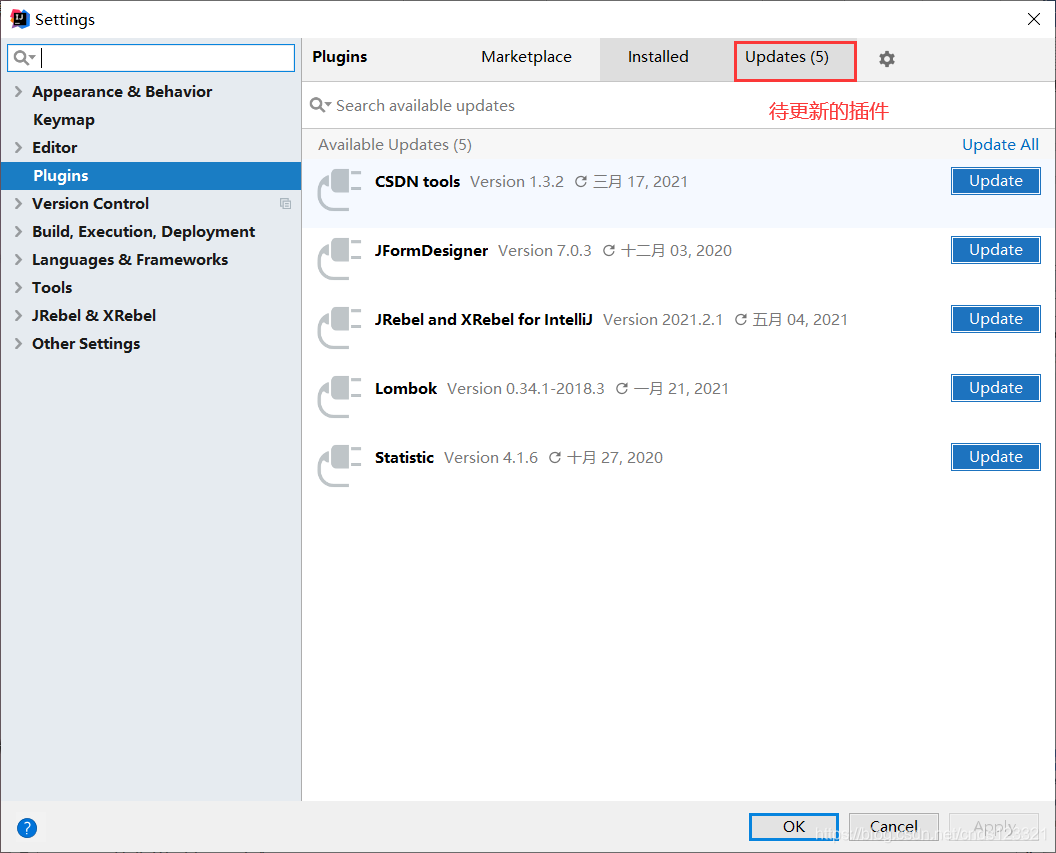Expand the Other Settings node
1056x853 pixels.
[18, 344]
